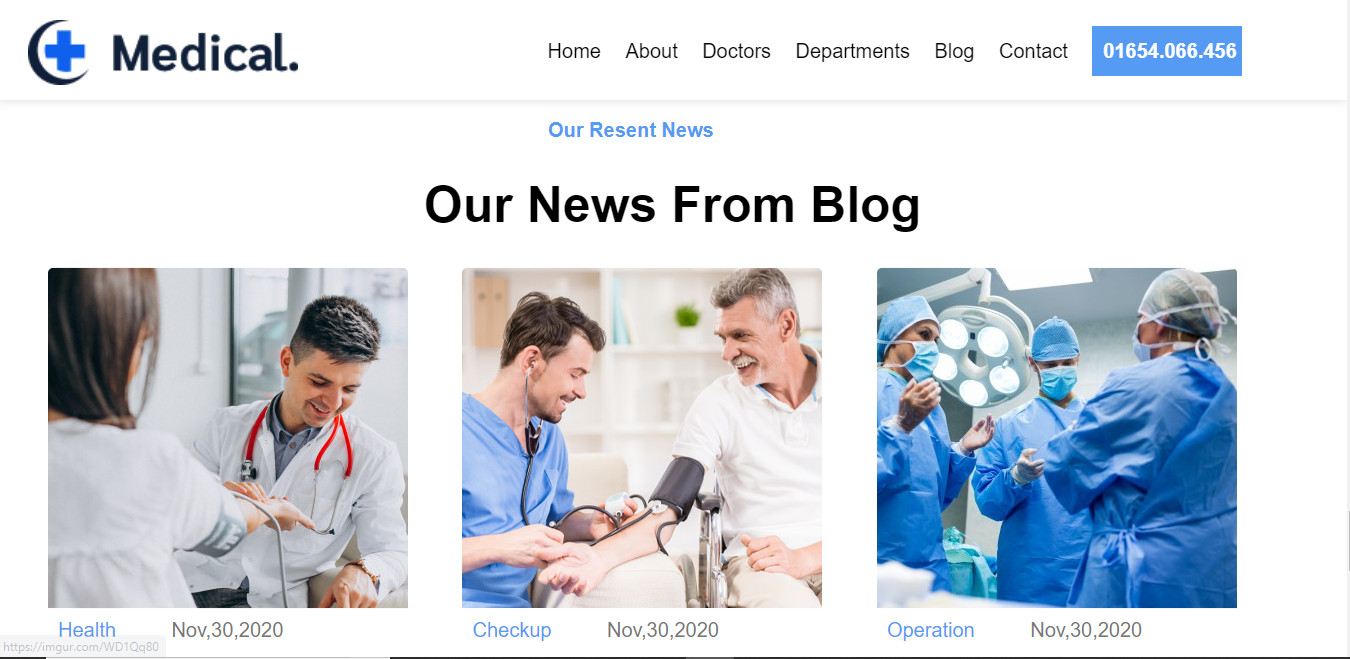Open the blood pressure checkup photo
The width and height of the screenshot is (1350, 659).
point(642,438)
